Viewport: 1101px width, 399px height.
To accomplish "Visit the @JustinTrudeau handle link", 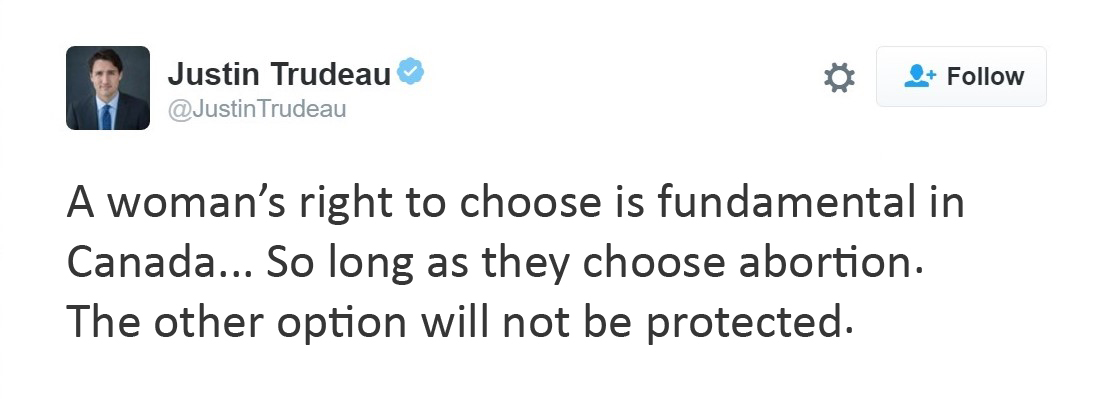I will pos(257,110).
